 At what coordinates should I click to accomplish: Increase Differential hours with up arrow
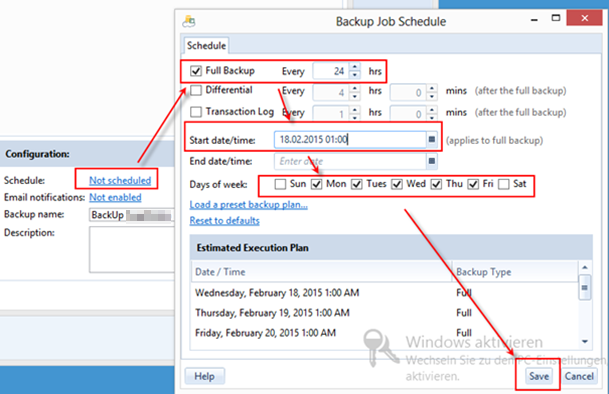pos(355,88)
